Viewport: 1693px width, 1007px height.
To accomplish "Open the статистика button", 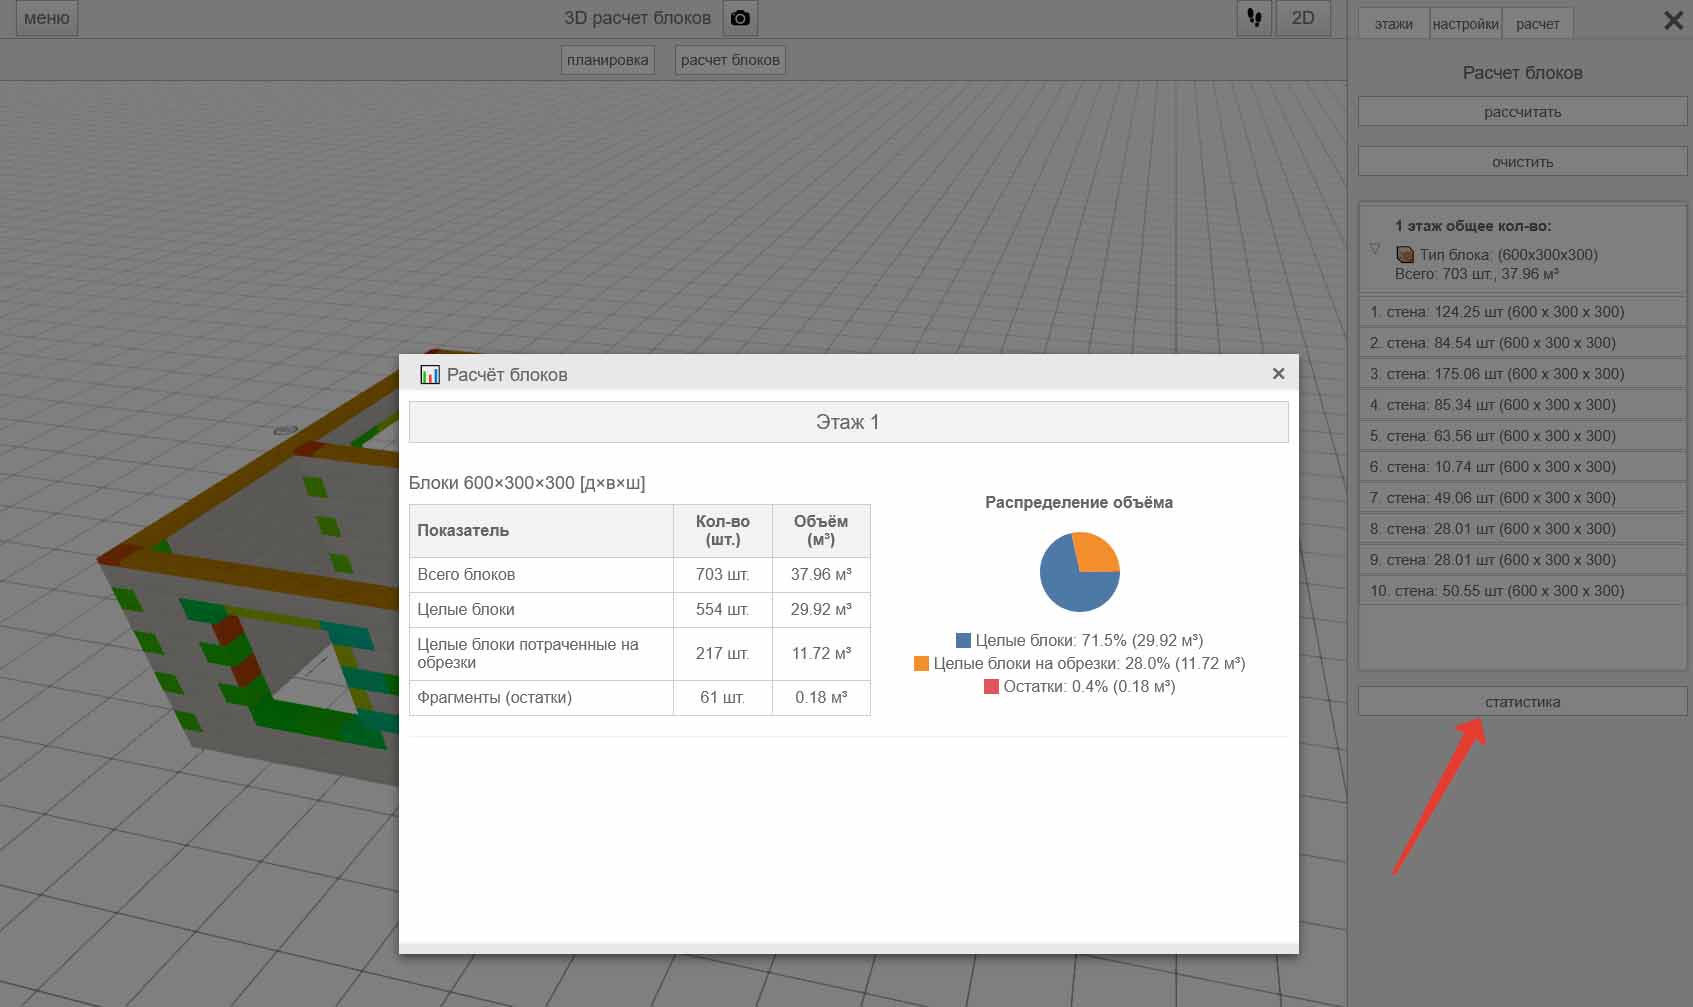I will pyautogui.click(x=1522, y=702).
